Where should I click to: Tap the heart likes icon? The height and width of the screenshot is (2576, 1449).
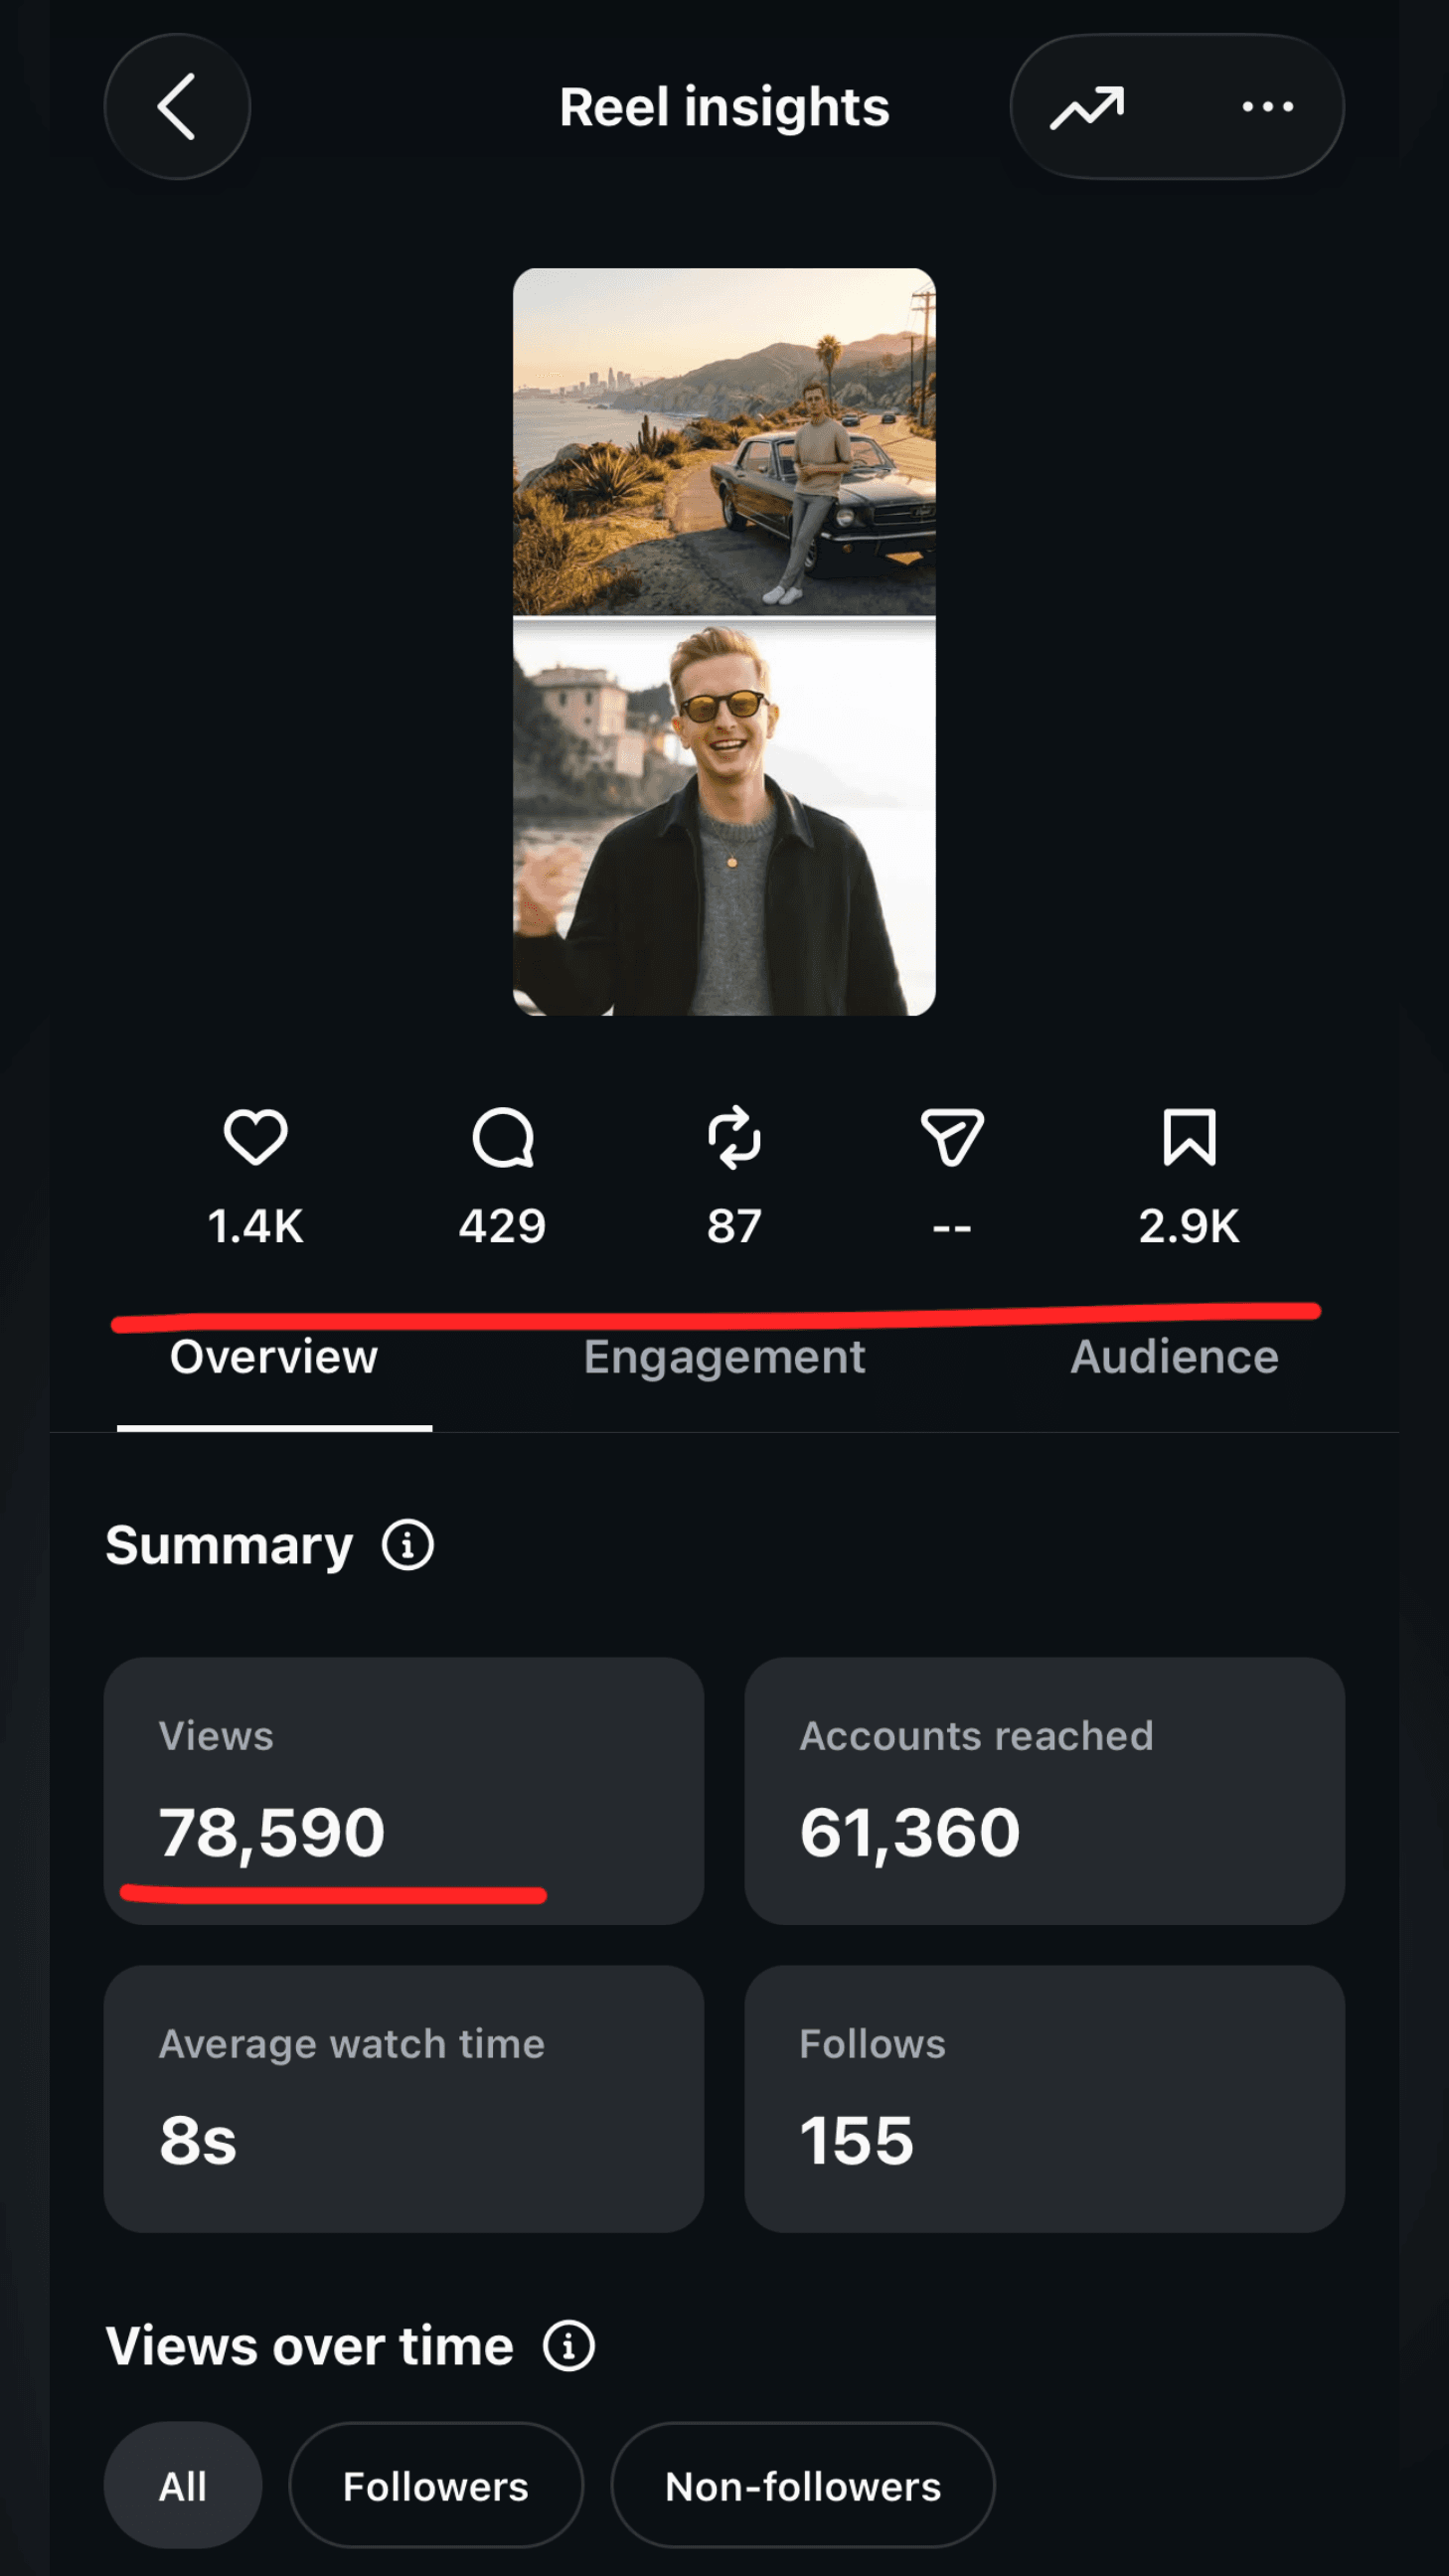click(255, 1137)
